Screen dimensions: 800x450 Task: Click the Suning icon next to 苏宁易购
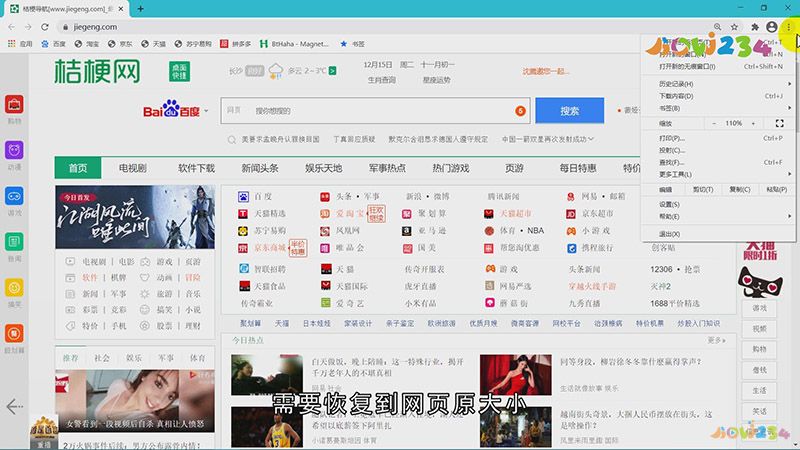click(243, 231)
